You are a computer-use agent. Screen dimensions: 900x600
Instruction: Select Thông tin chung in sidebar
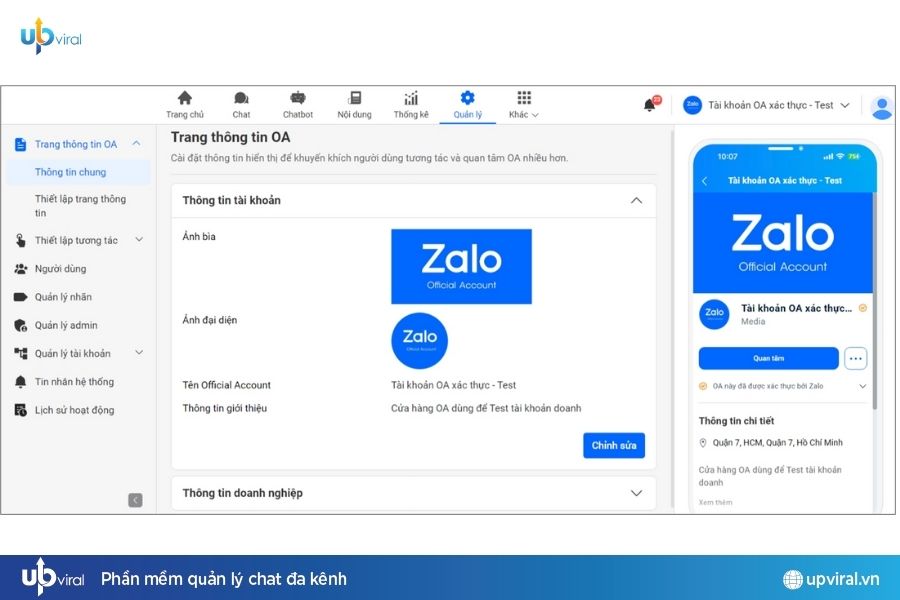(79, 172)
